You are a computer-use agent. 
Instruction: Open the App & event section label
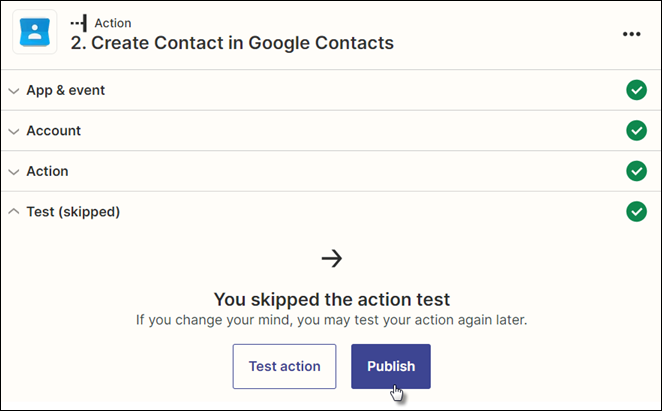click(65, 90)
